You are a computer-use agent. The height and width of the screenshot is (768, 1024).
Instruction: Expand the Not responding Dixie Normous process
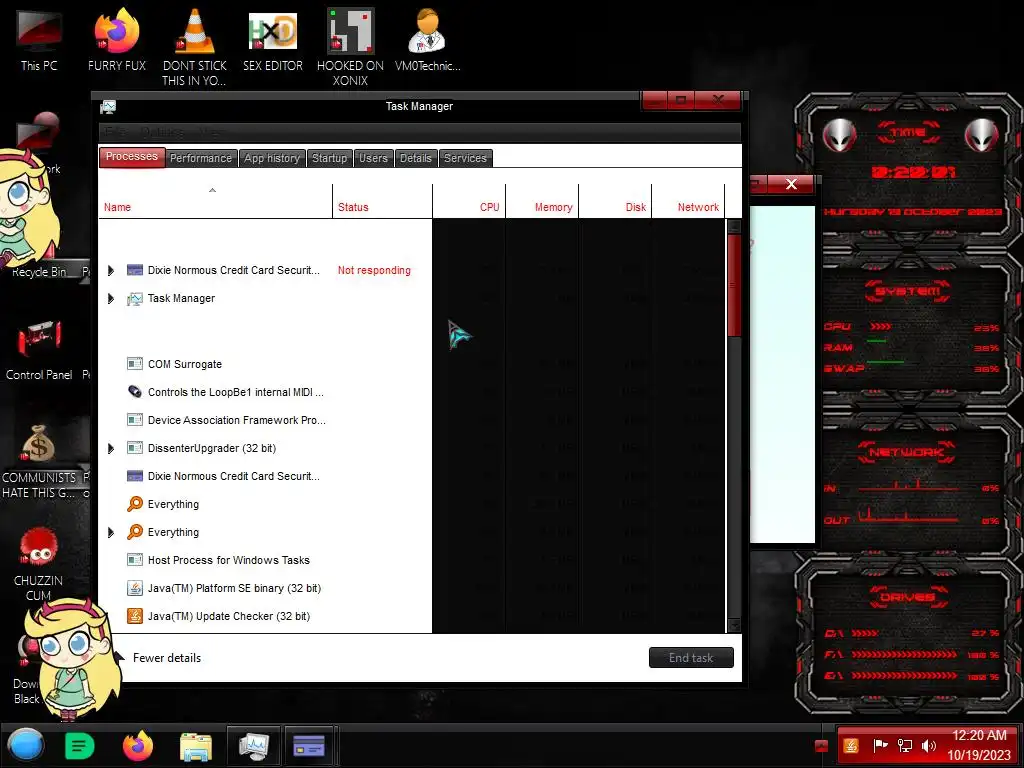click(x=111, y=270)
